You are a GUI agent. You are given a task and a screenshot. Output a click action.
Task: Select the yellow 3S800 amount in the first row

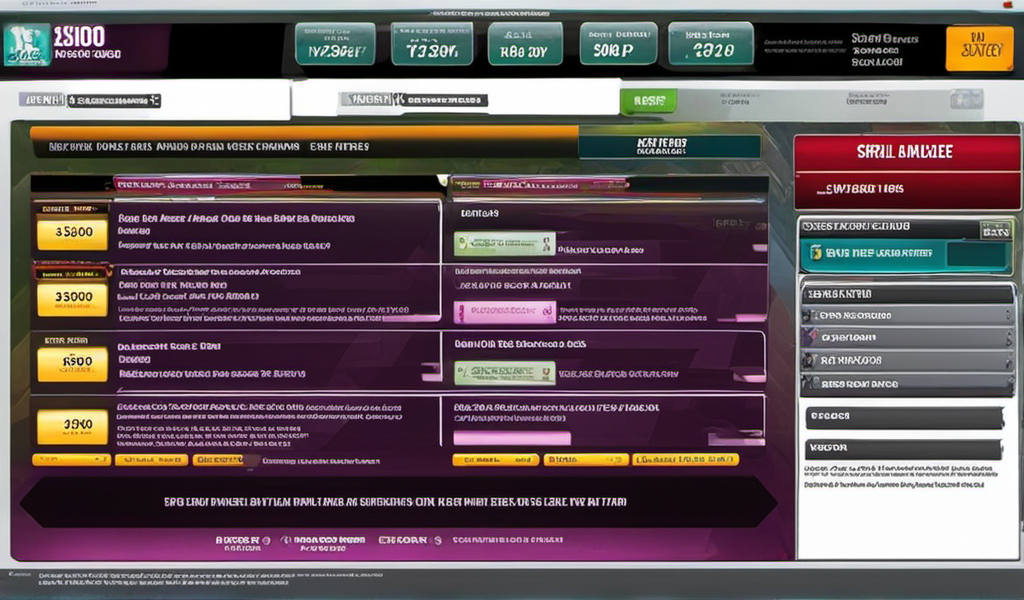(72, 233)
